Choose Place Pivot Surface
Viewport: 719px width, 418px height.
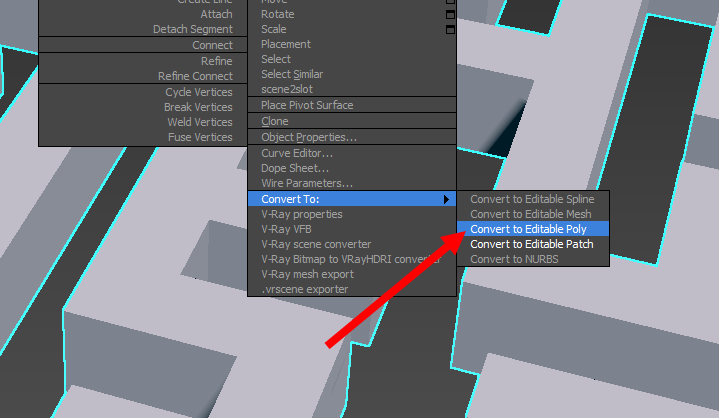pos(352,105)
